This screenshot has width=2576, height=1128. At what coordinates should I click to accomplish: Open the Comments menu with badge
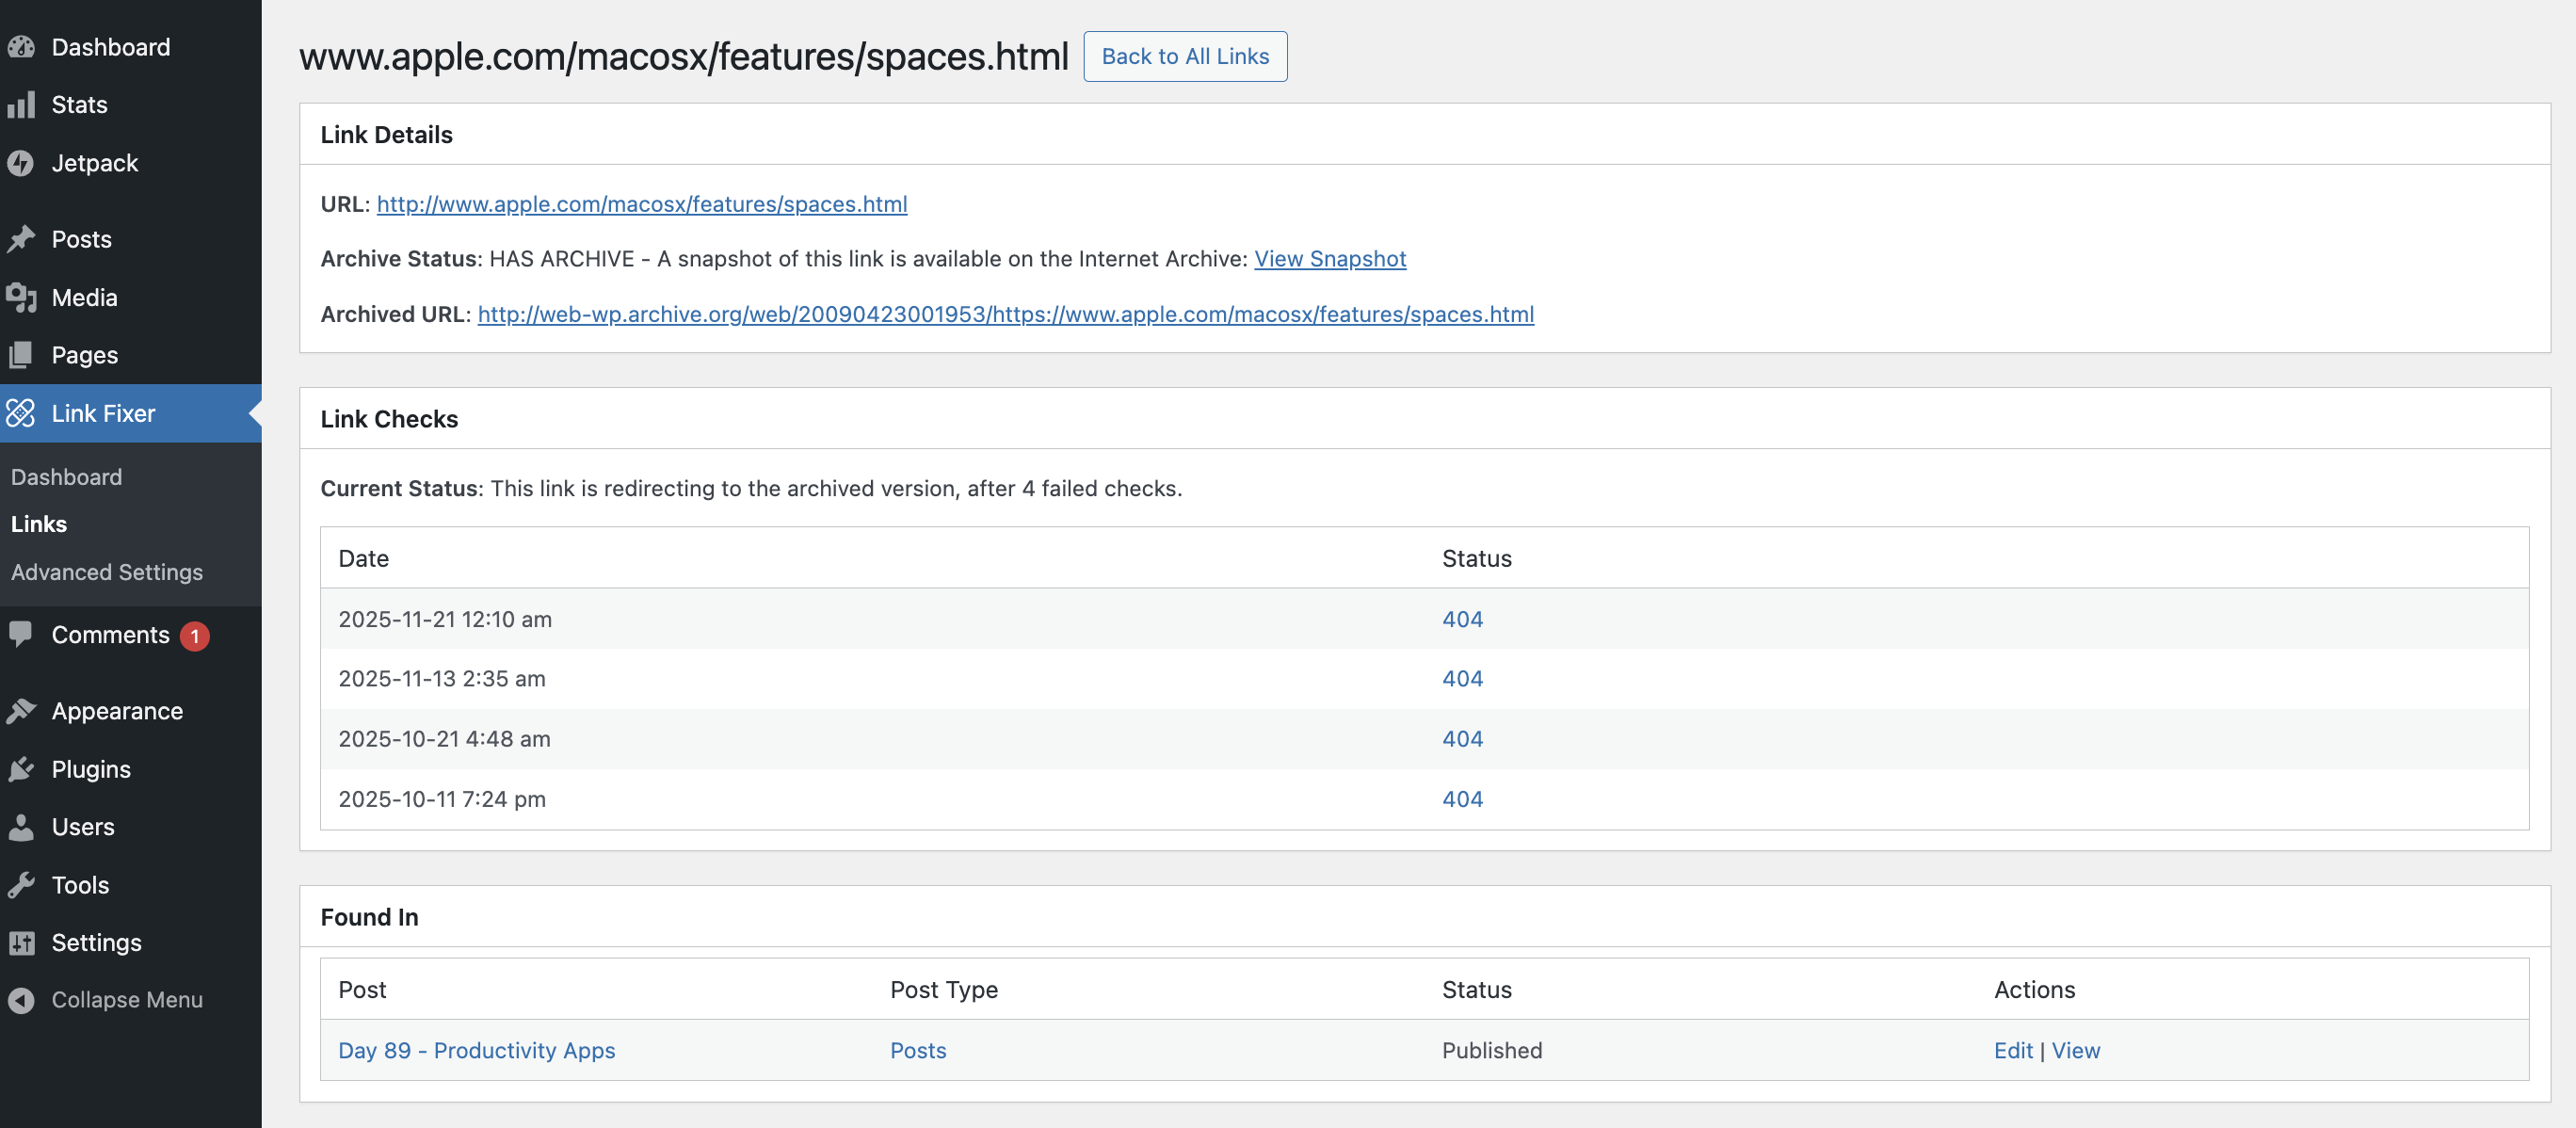(110, 635)
